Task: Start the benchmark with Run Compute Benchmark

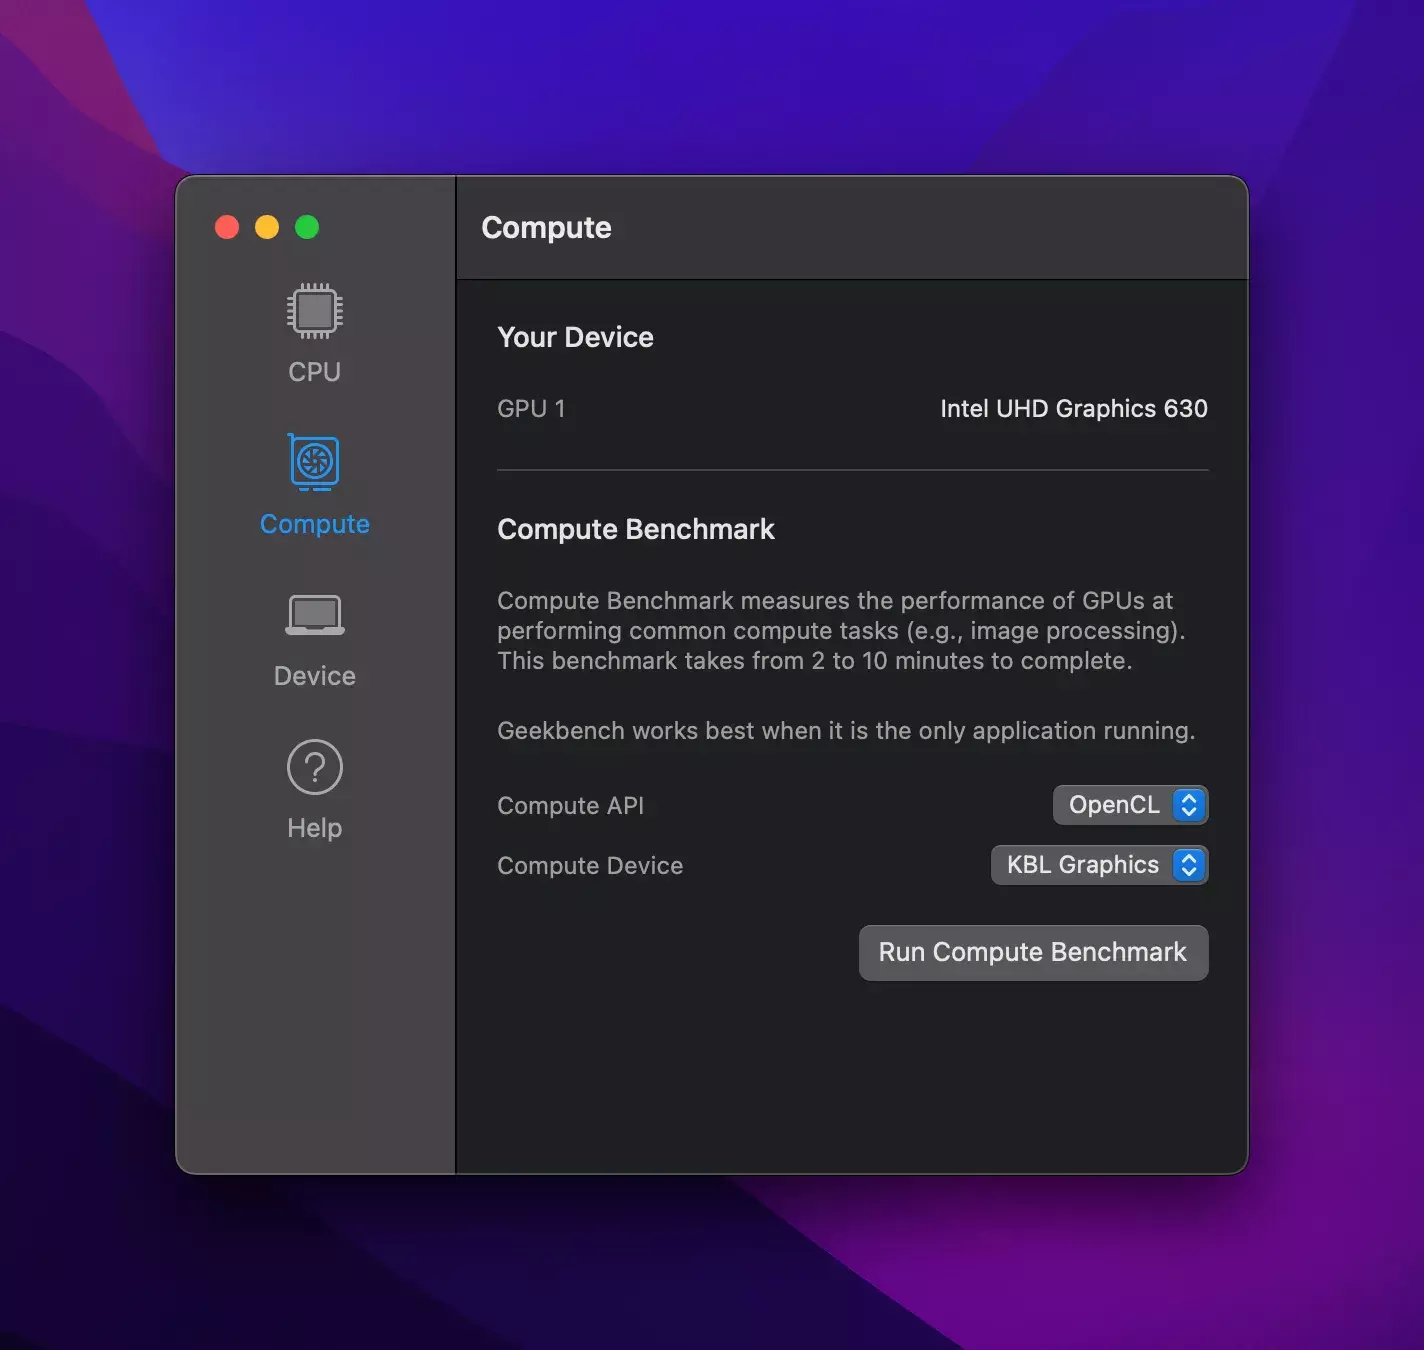Action: pyautogui.click(x=1033, y=953)
